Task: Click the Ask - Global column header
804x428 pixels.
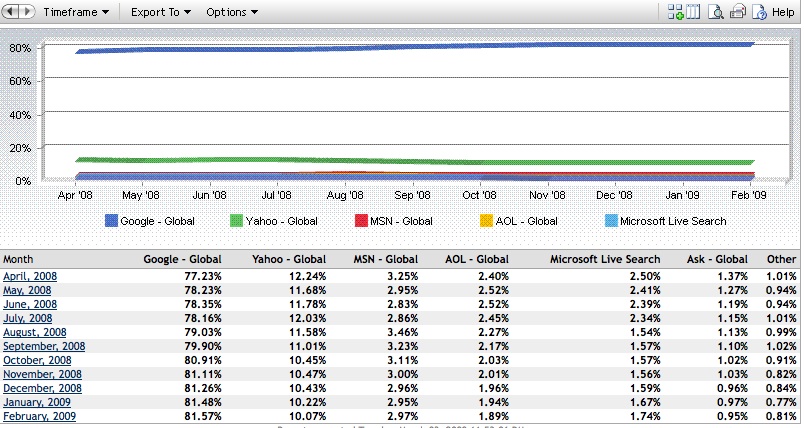Action: tap(717, 259)
